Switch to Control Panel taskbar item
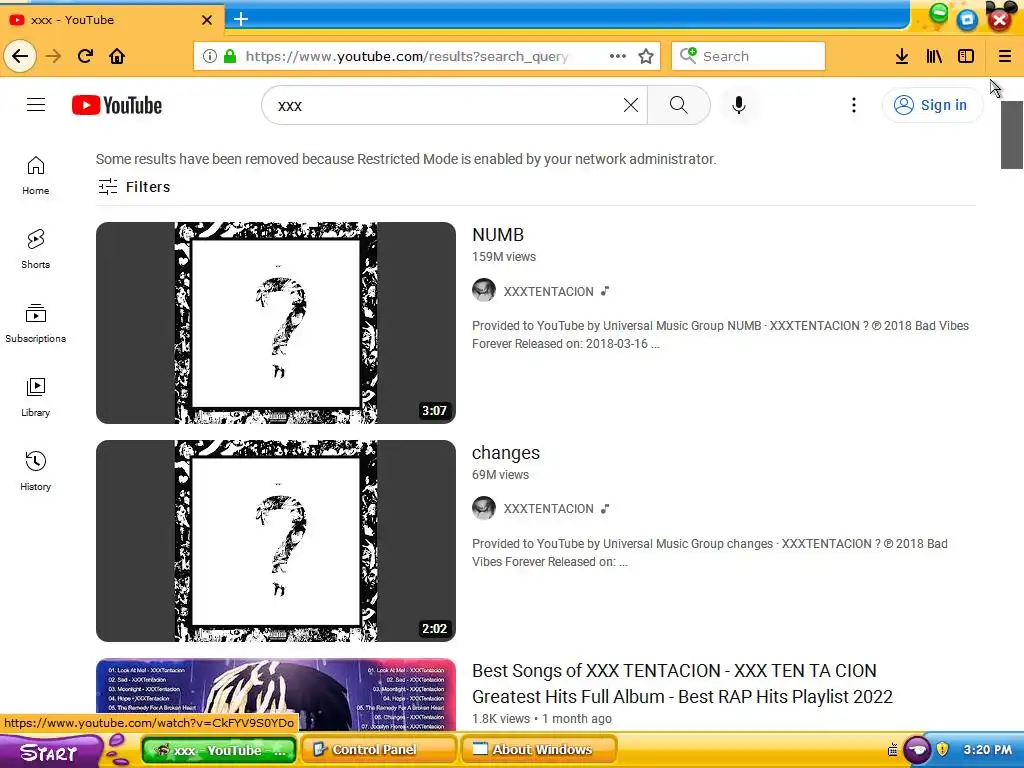Image resolution: width=1024 pixels, height=768 pixels. pyautogui.click(x=379, y=750)
